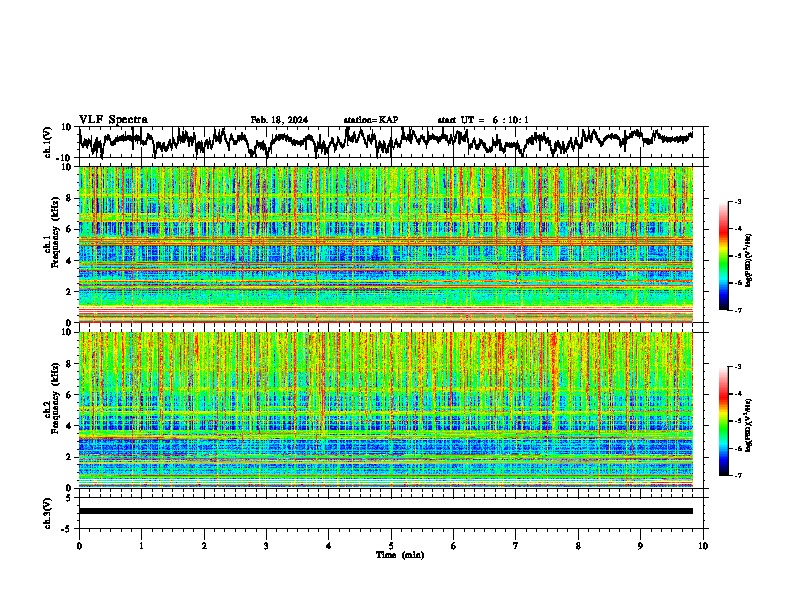Click the '-3' value on ch.1 colorbar
The height and width of the screenshot is (612, 792).
[737, 201]
